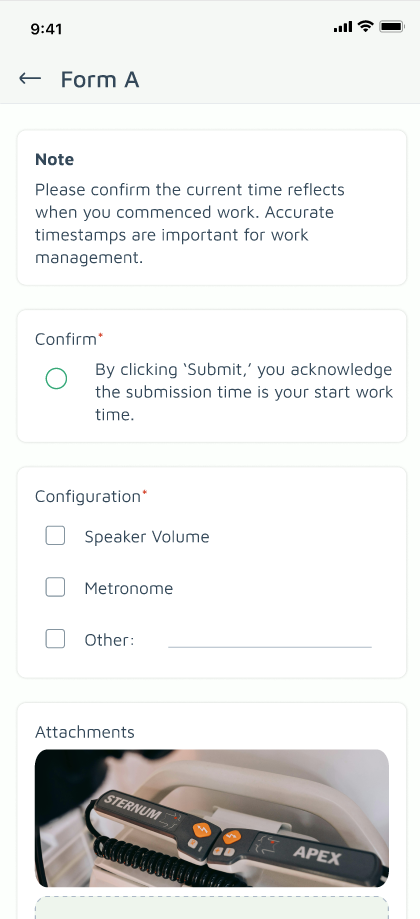
Task: Tap the Other: option label
Action: (110, 640)
